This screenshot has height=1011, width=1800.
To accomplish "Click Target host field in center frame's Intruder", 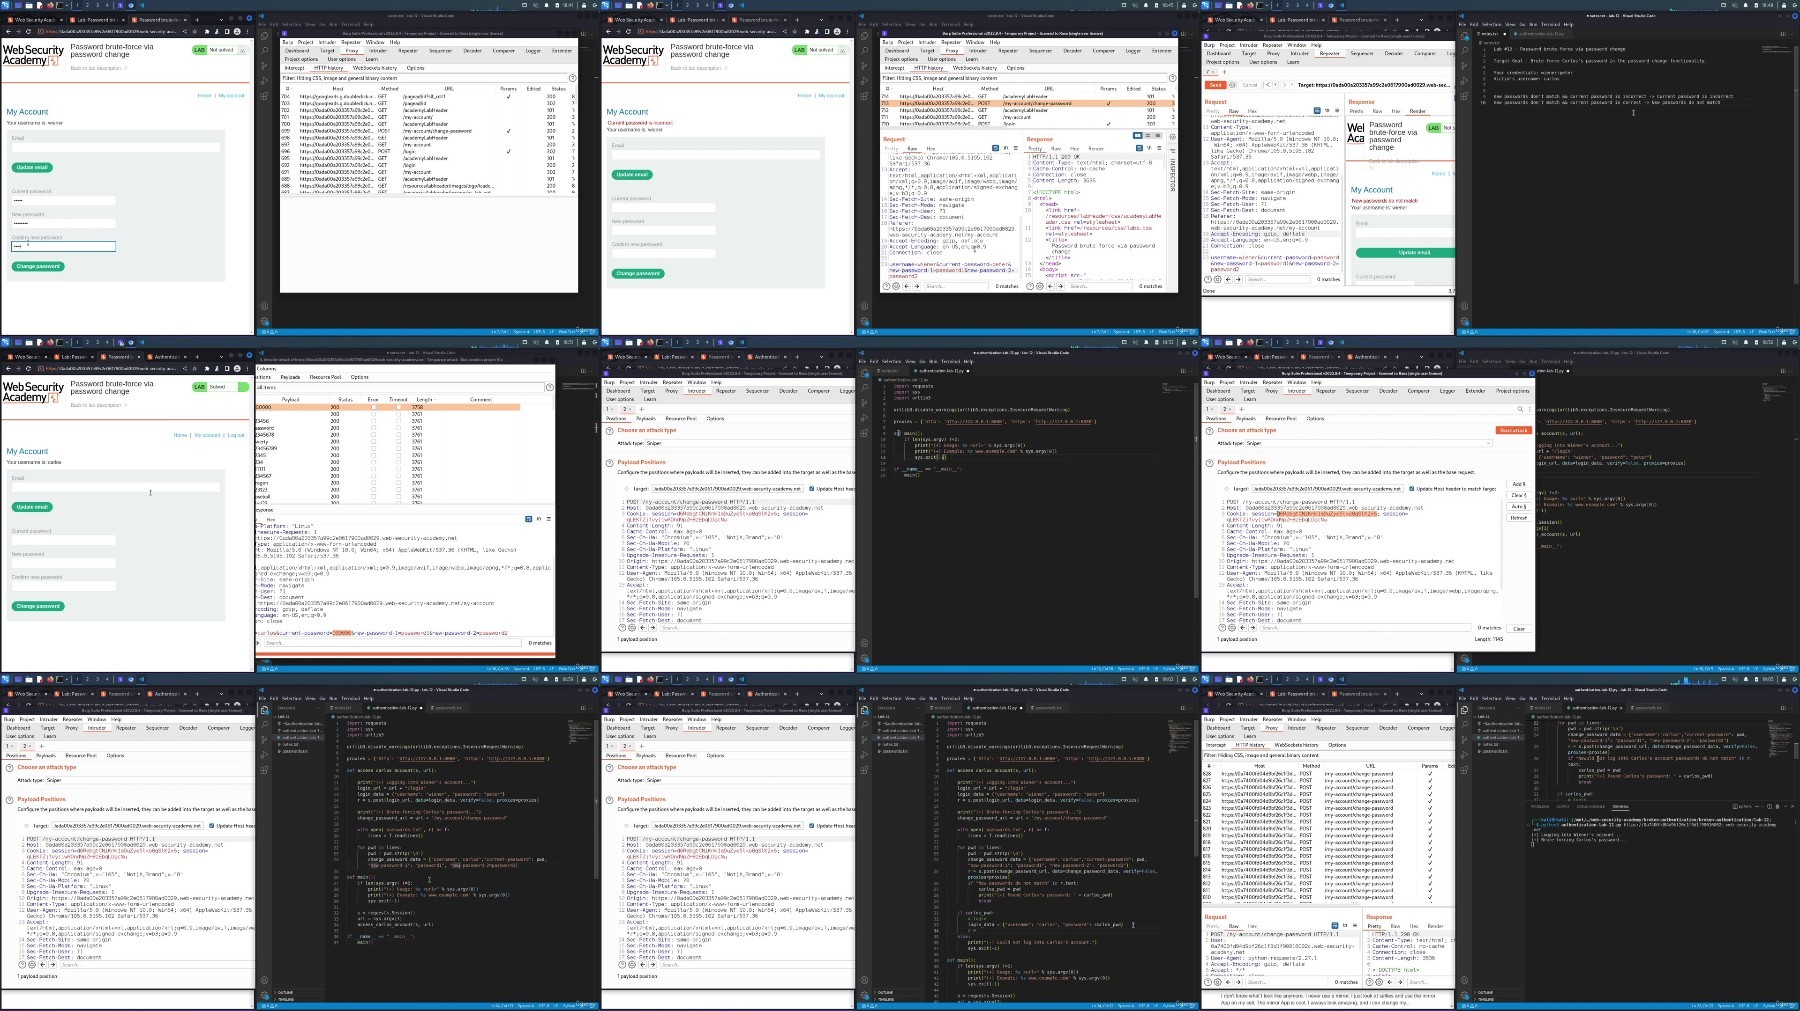I will point(727,489).
